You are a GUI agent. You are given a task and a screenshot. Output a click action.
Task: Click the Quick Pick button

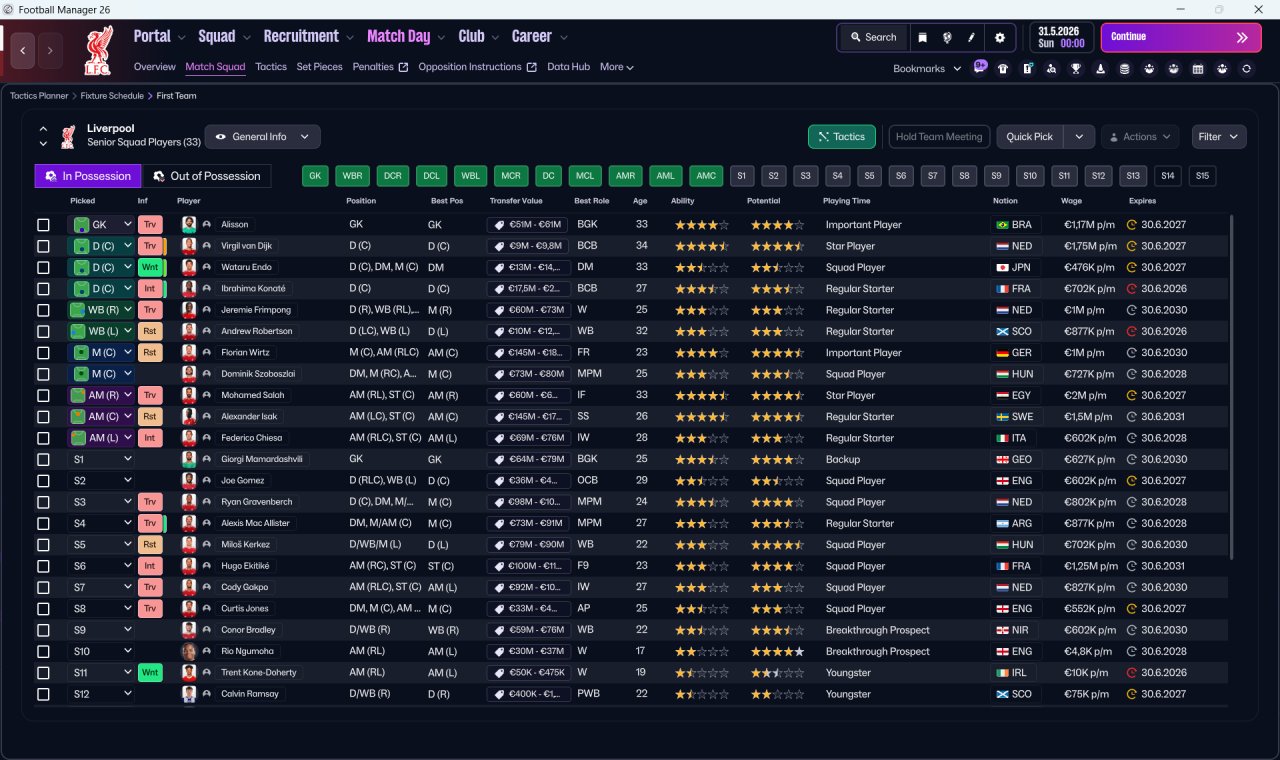1030,137
